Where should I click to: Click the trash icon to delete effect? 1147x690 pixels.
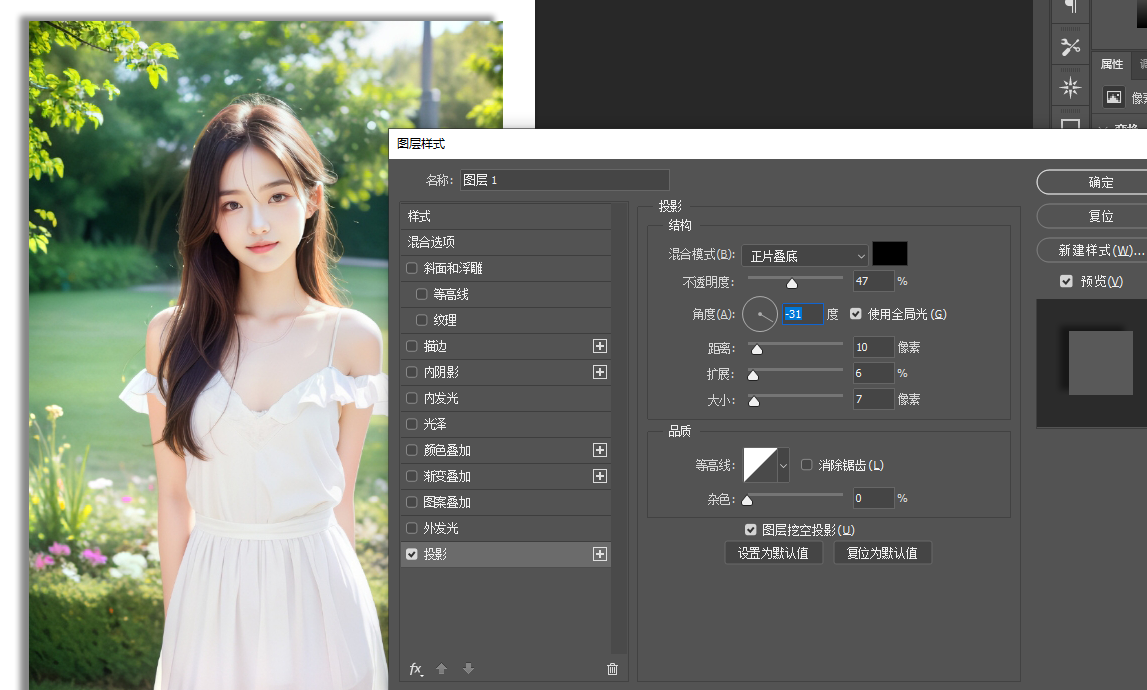612,669
